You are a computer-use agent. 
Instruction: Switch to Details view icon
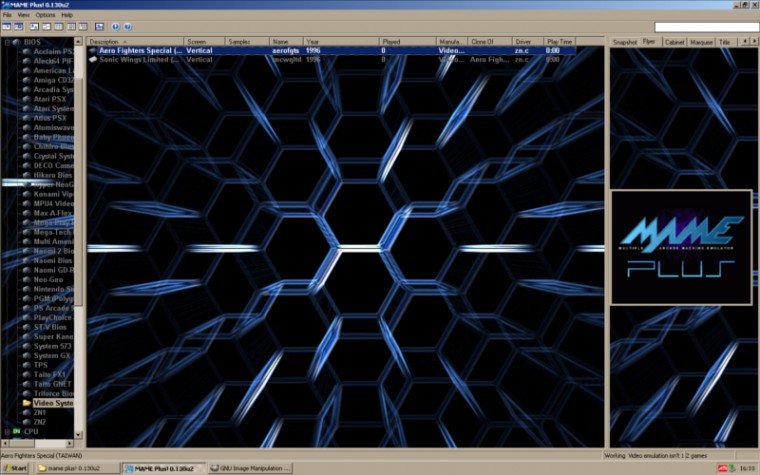pyautogui.click(x=71, y=27)
